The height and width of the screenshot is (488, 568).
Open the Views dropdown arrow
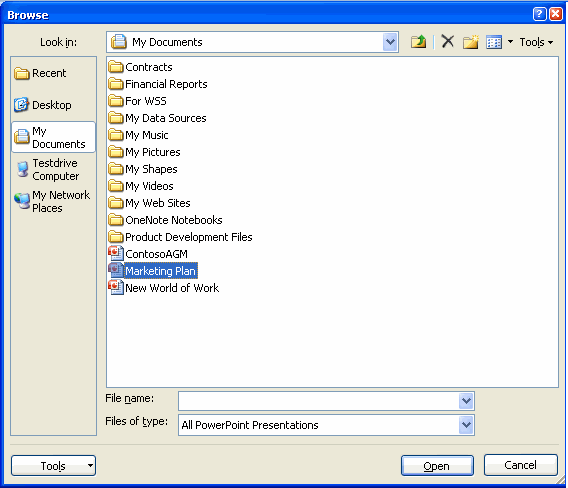click(510, 42)
